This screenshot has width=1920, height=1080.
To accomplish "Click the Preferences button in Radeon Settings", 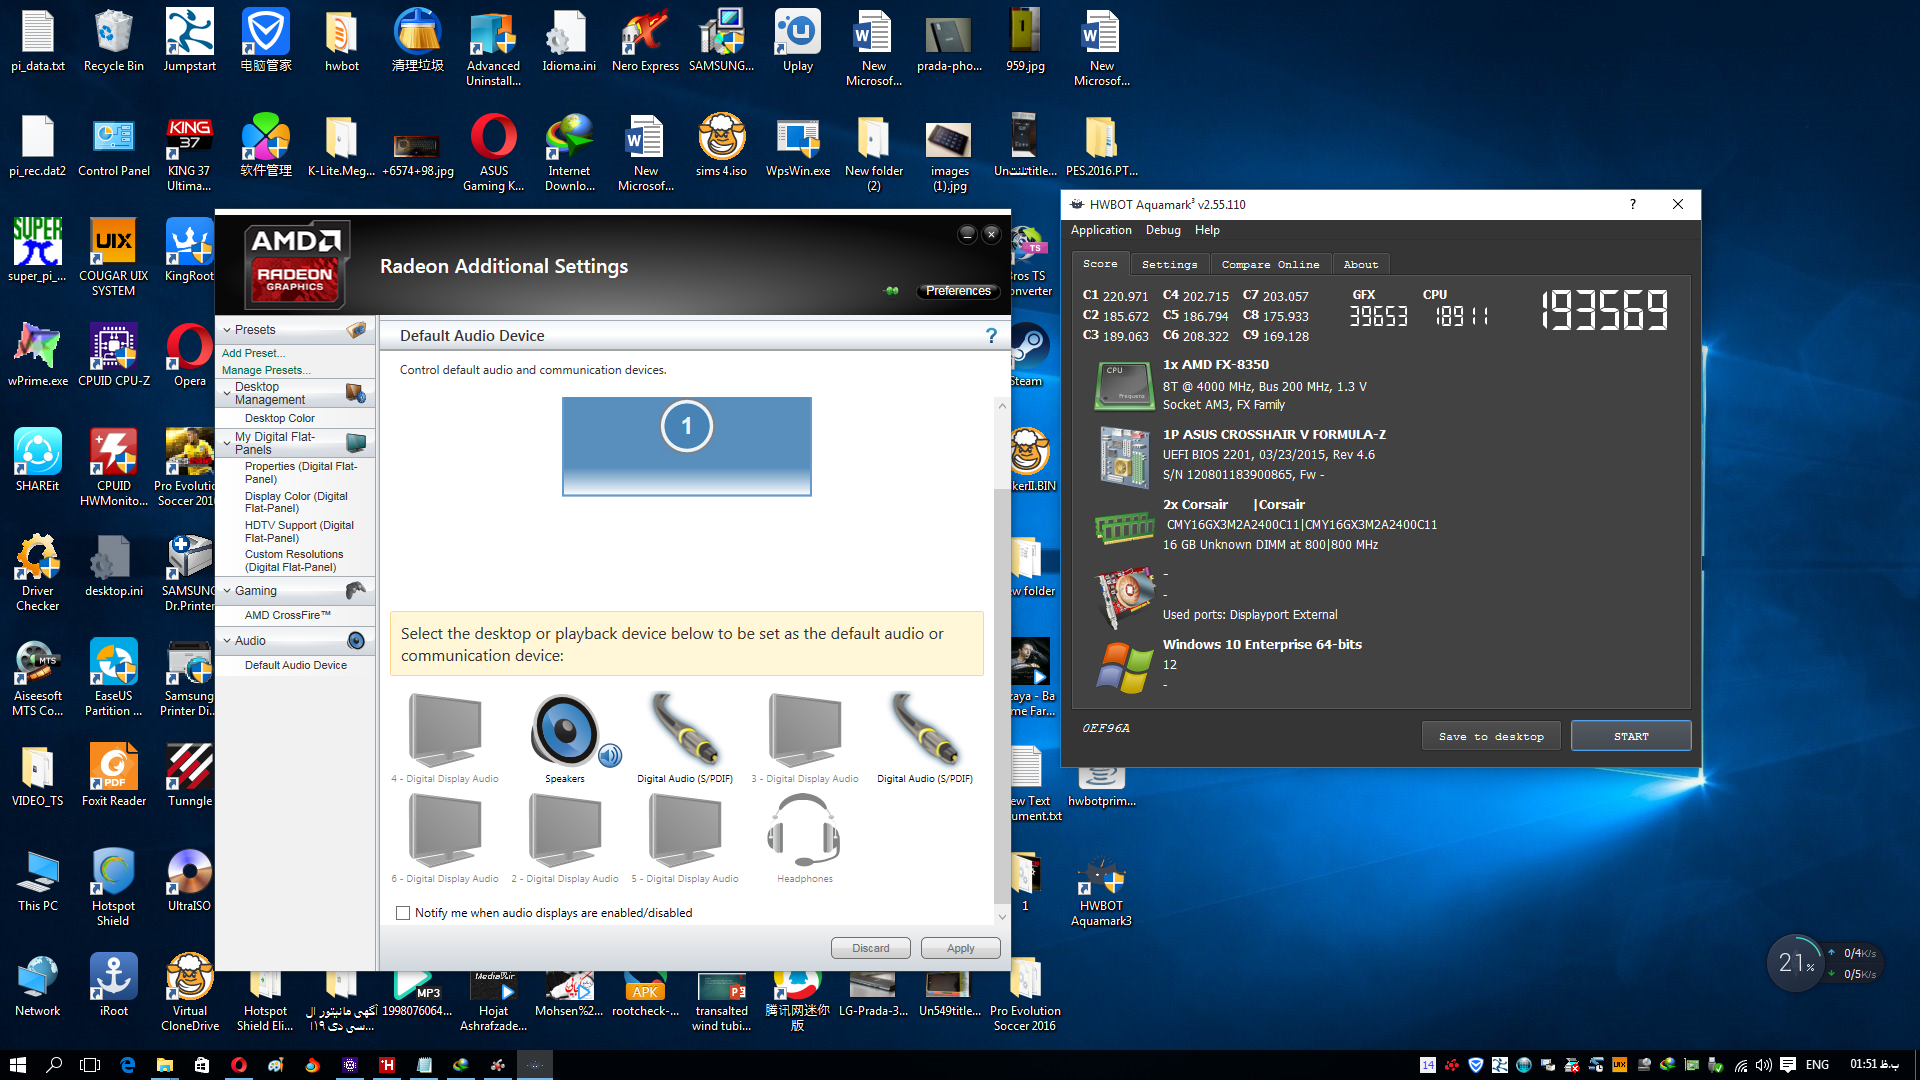I will pos(957,291).
